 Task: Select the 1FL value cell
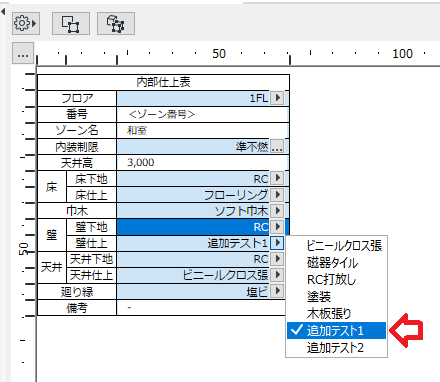[x=193, y=98]
